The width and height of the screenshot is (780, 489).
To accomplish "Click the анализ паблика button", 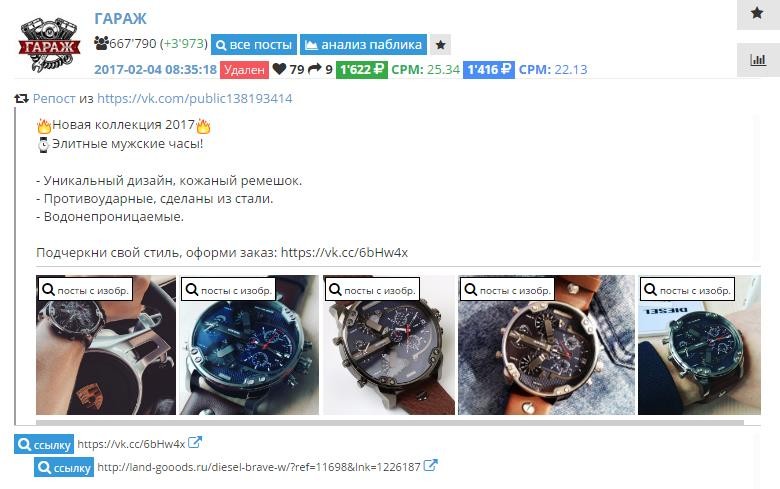I will pyautogui.click(x=363, y=45).
